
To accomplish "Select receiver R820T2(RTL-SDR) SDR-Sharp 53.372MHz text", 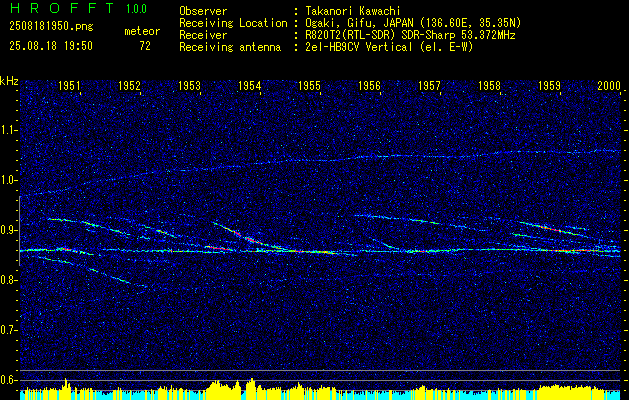I will [410, 35].
